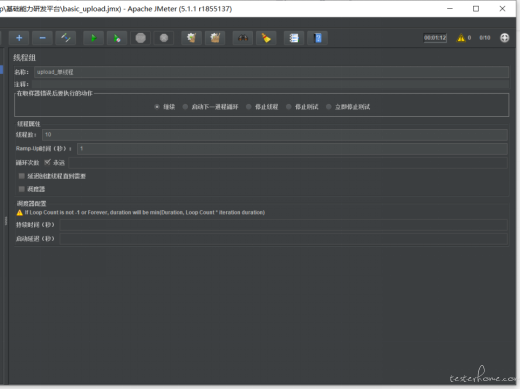Click the Shutdown test icon
521x389 pixels.
164,38
